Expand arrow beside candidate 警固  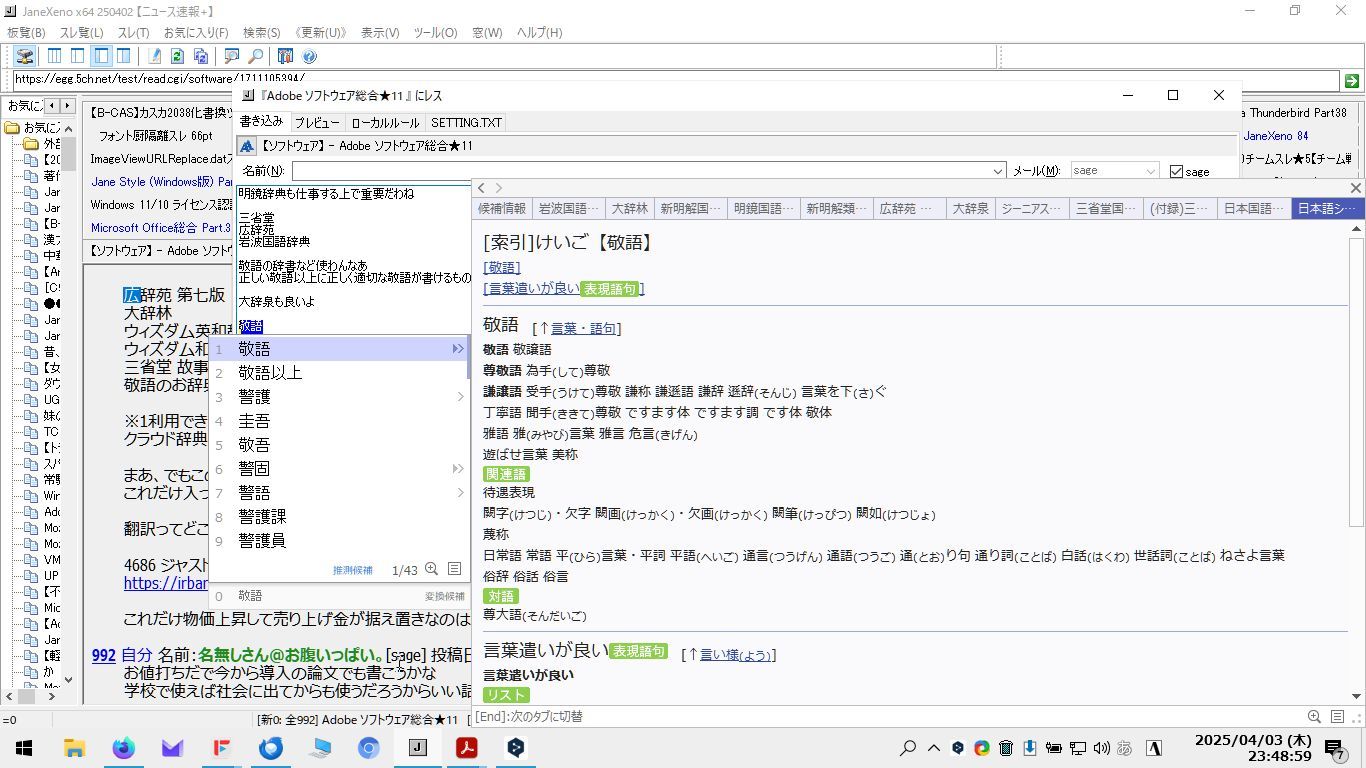coord(458,469)
